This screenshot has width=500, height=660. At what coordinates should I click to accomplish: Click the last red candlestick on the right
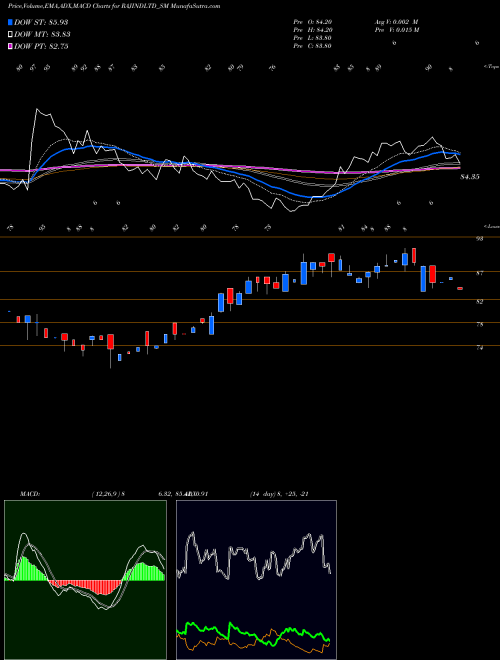tap(460, 288)
